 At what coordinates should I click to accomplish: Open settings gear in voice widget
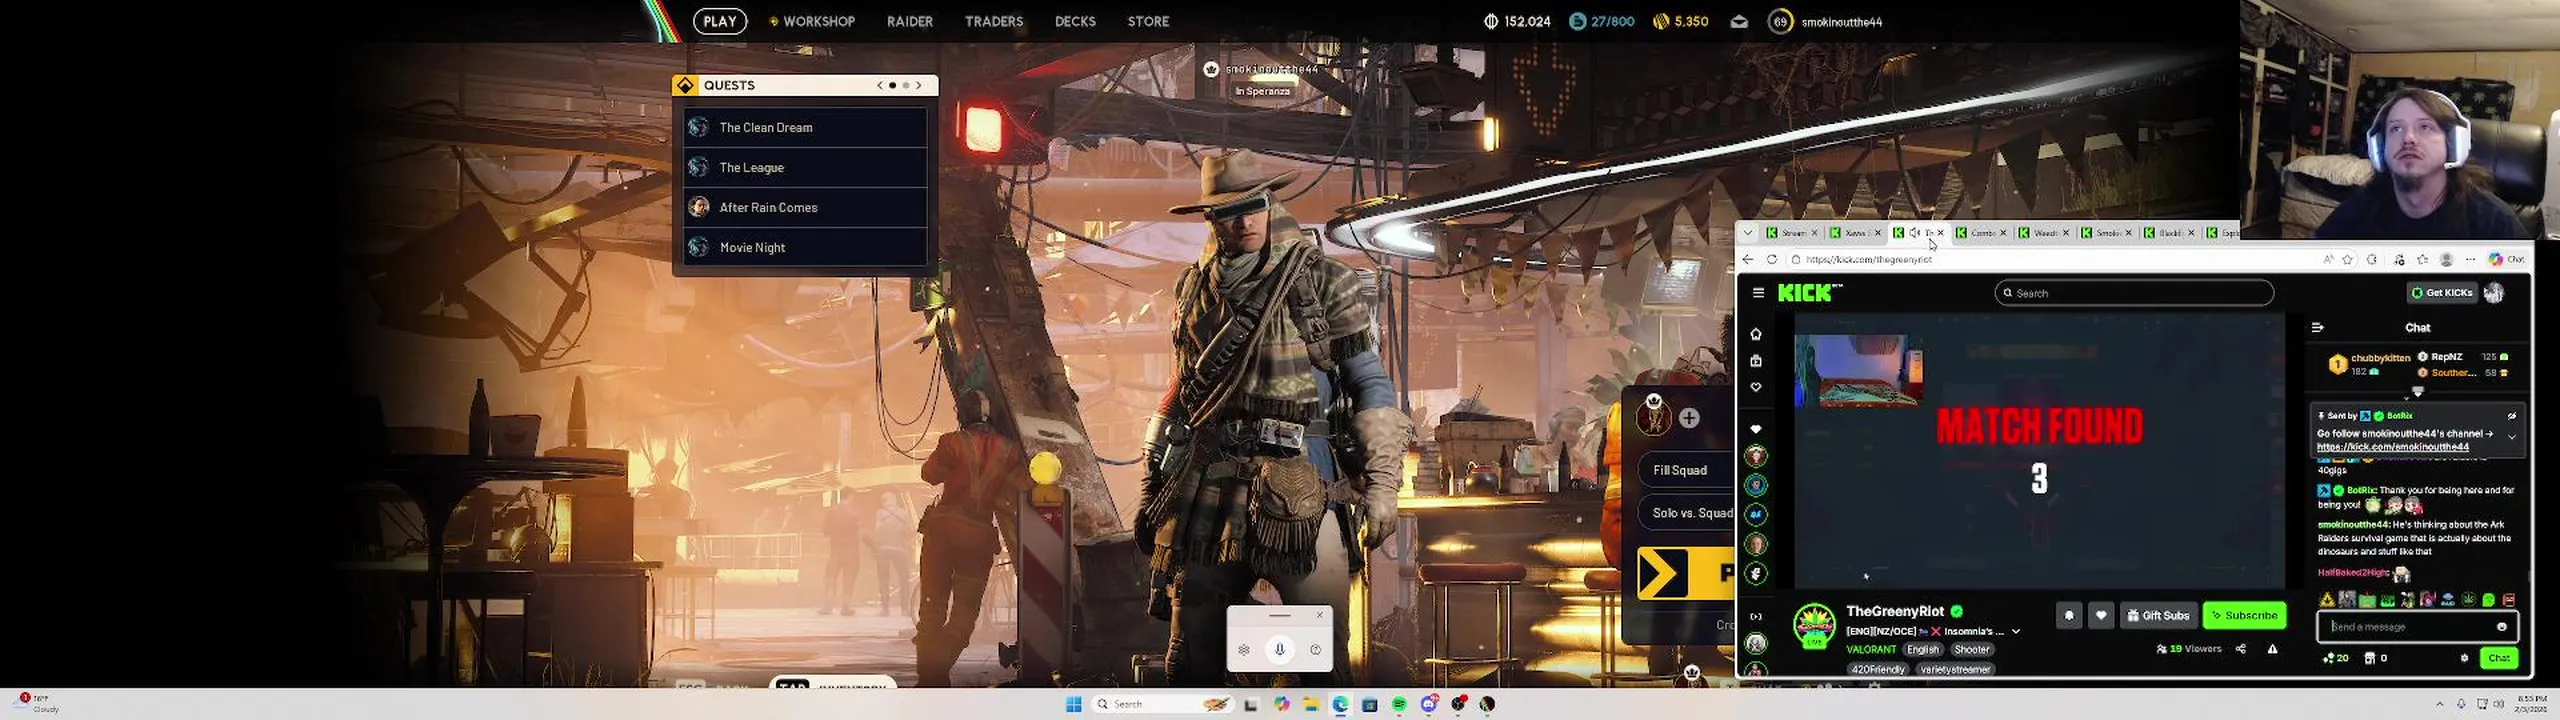pyautogui.click(x=1244, y=650)
